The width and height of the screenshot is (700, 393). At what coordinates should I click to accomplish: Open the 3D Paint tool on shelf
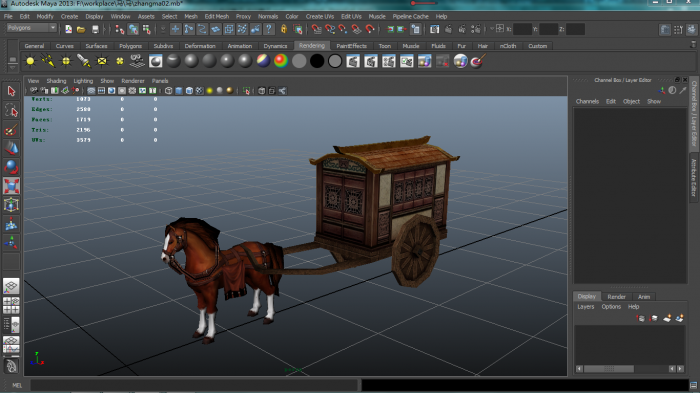478,61
